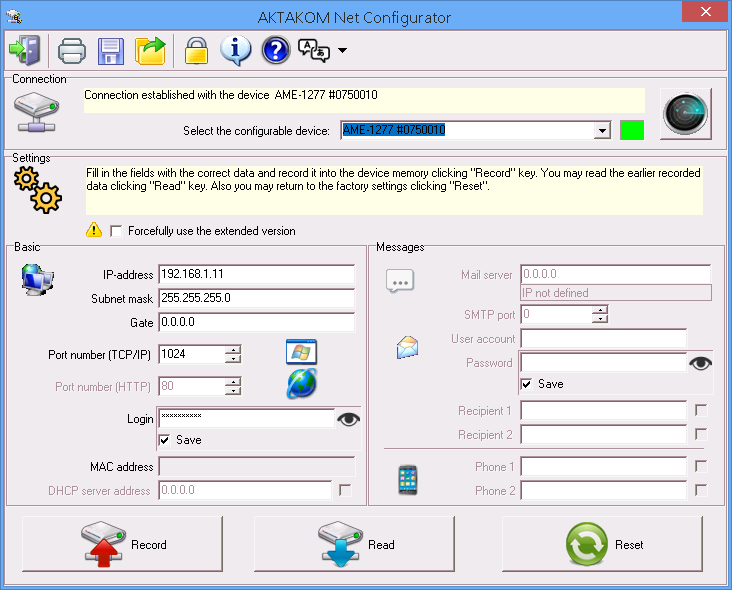Click the gears settings icon
The image size is (732, 590).
38,191
